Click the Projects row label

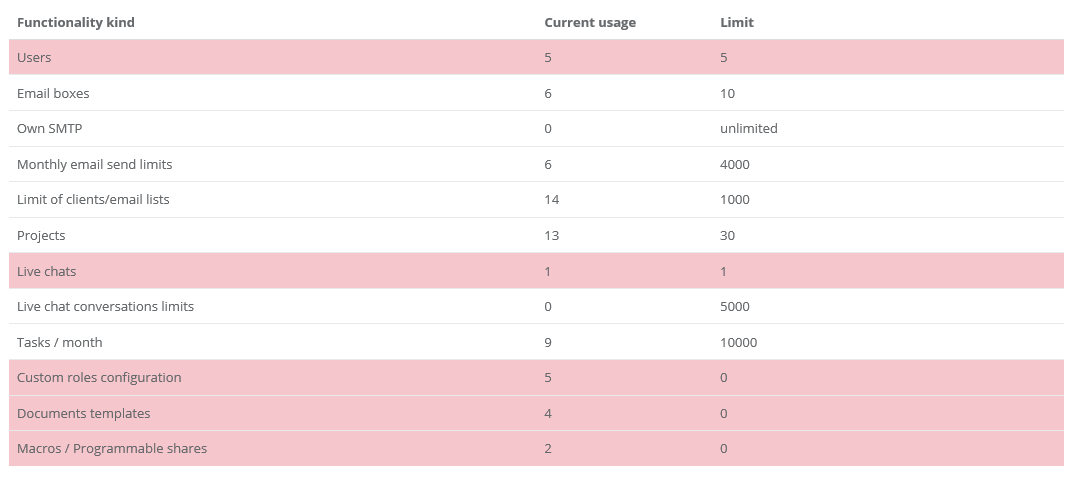[41, 235]
